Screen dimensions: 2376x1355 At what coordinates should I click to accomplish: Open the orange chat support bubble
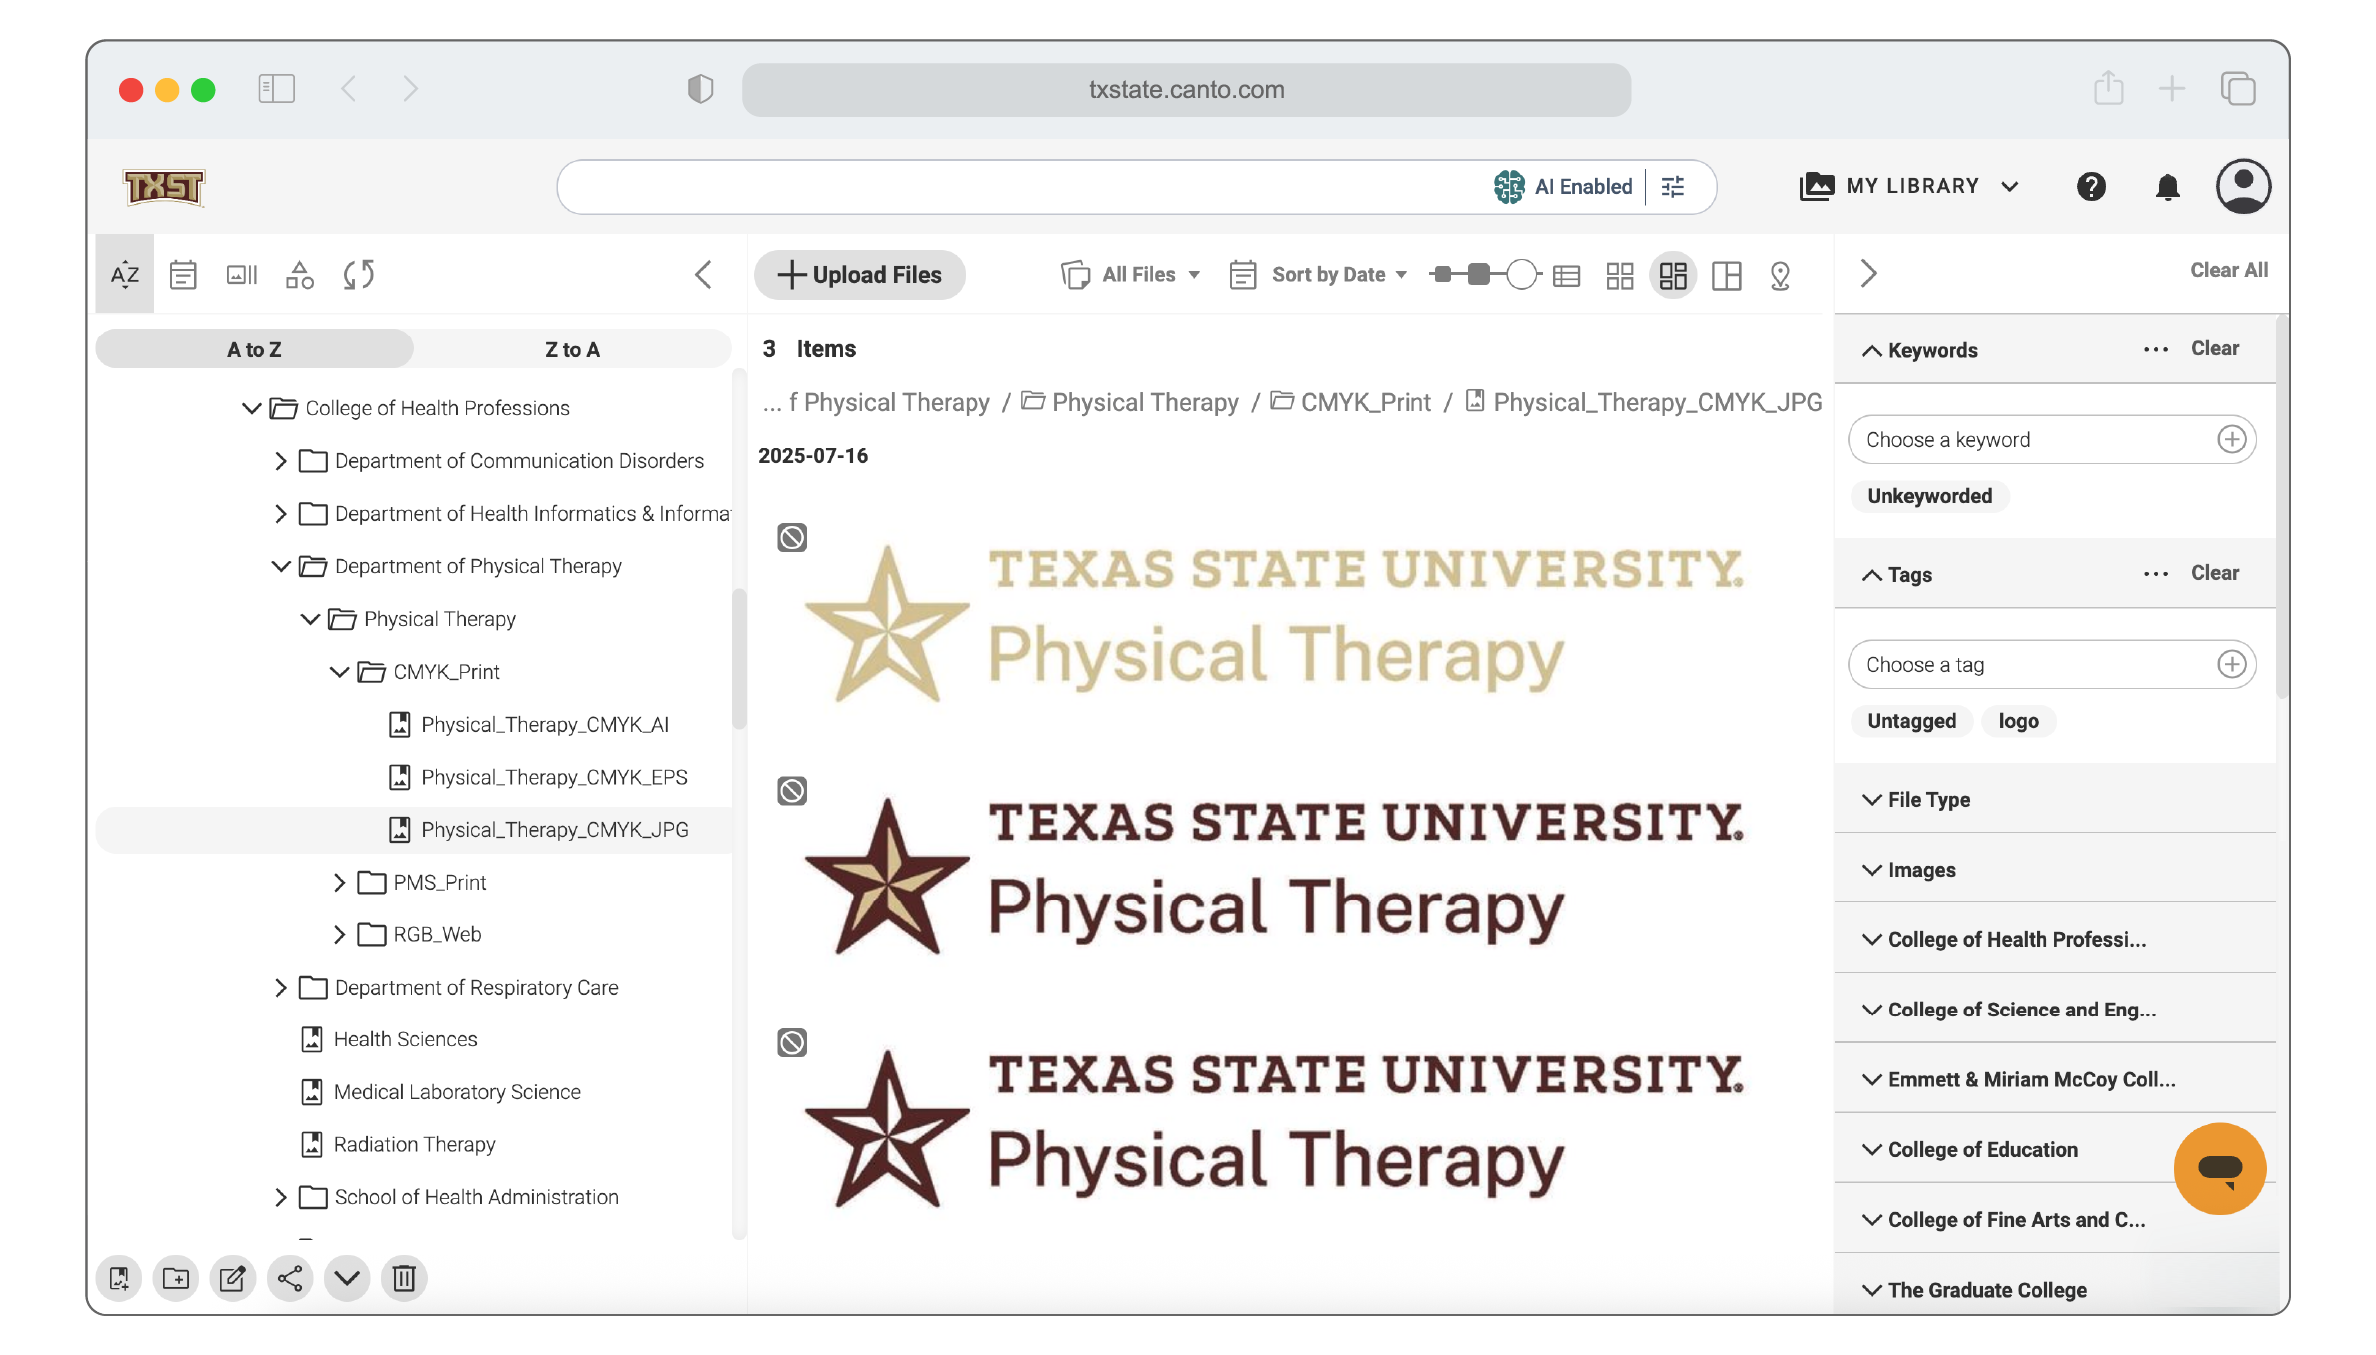[2219, 1168]
